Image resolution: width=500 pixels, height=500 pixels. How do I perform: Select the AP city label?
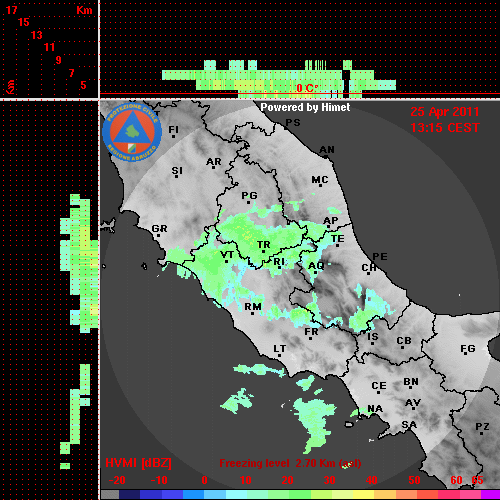point(331,220)
